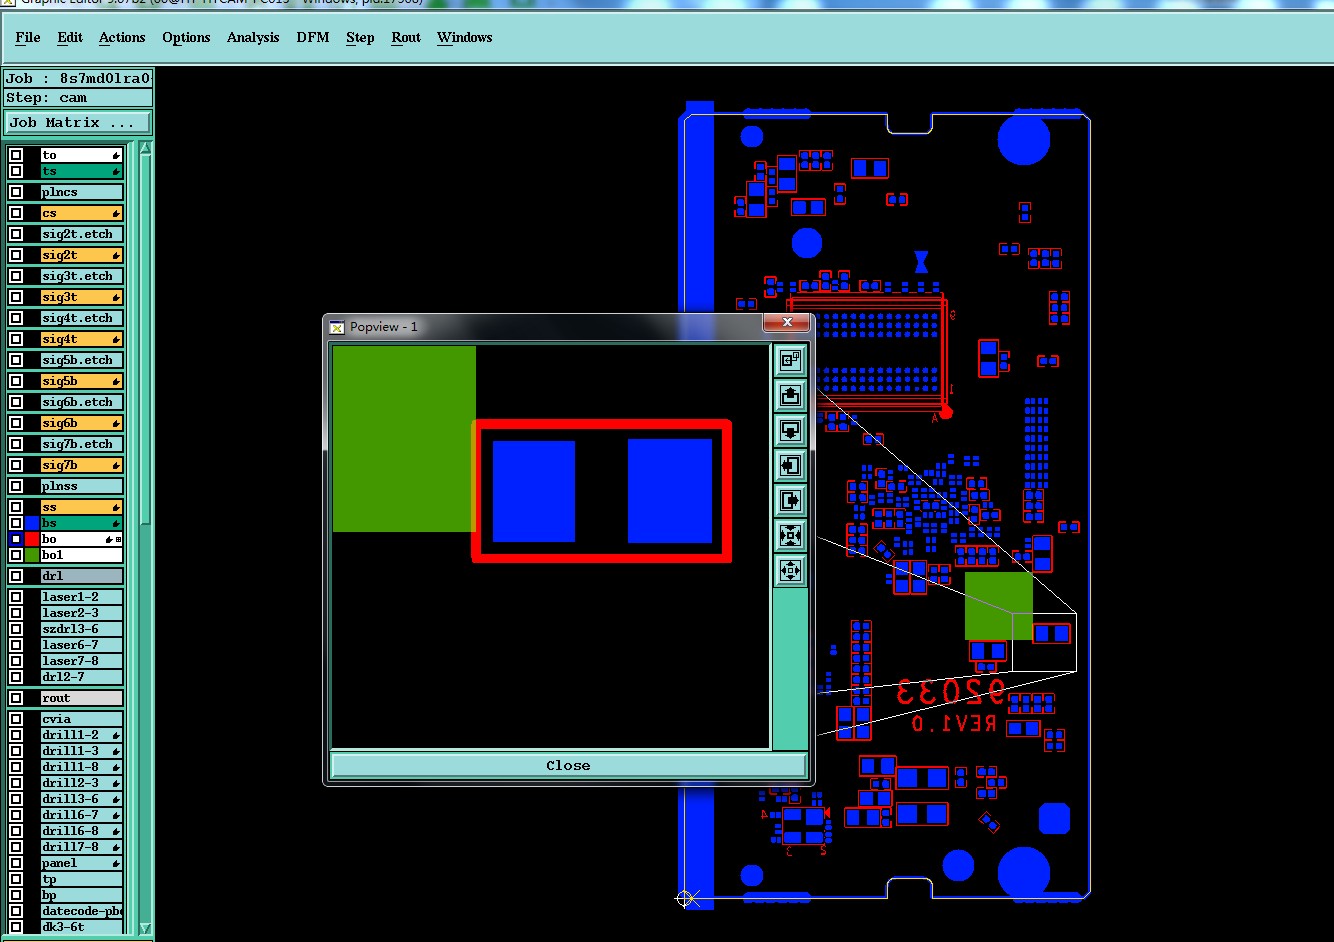The image size is (1334, 942).
Task: Click the hand icon on the sig2t layer
Action: click(116, 255)
